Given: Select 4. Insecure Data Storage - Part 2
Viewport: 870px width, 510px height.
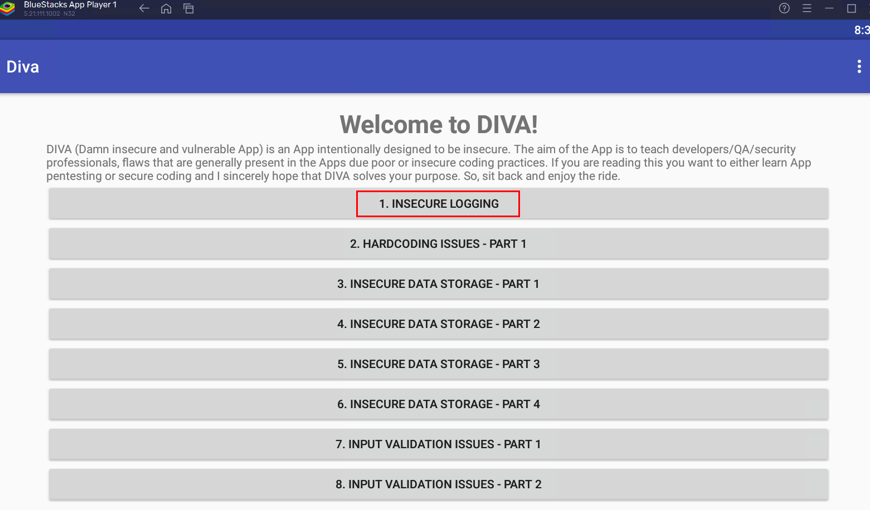Looking at the screenshot, I should pyautogui.click(x=438, y=324).
